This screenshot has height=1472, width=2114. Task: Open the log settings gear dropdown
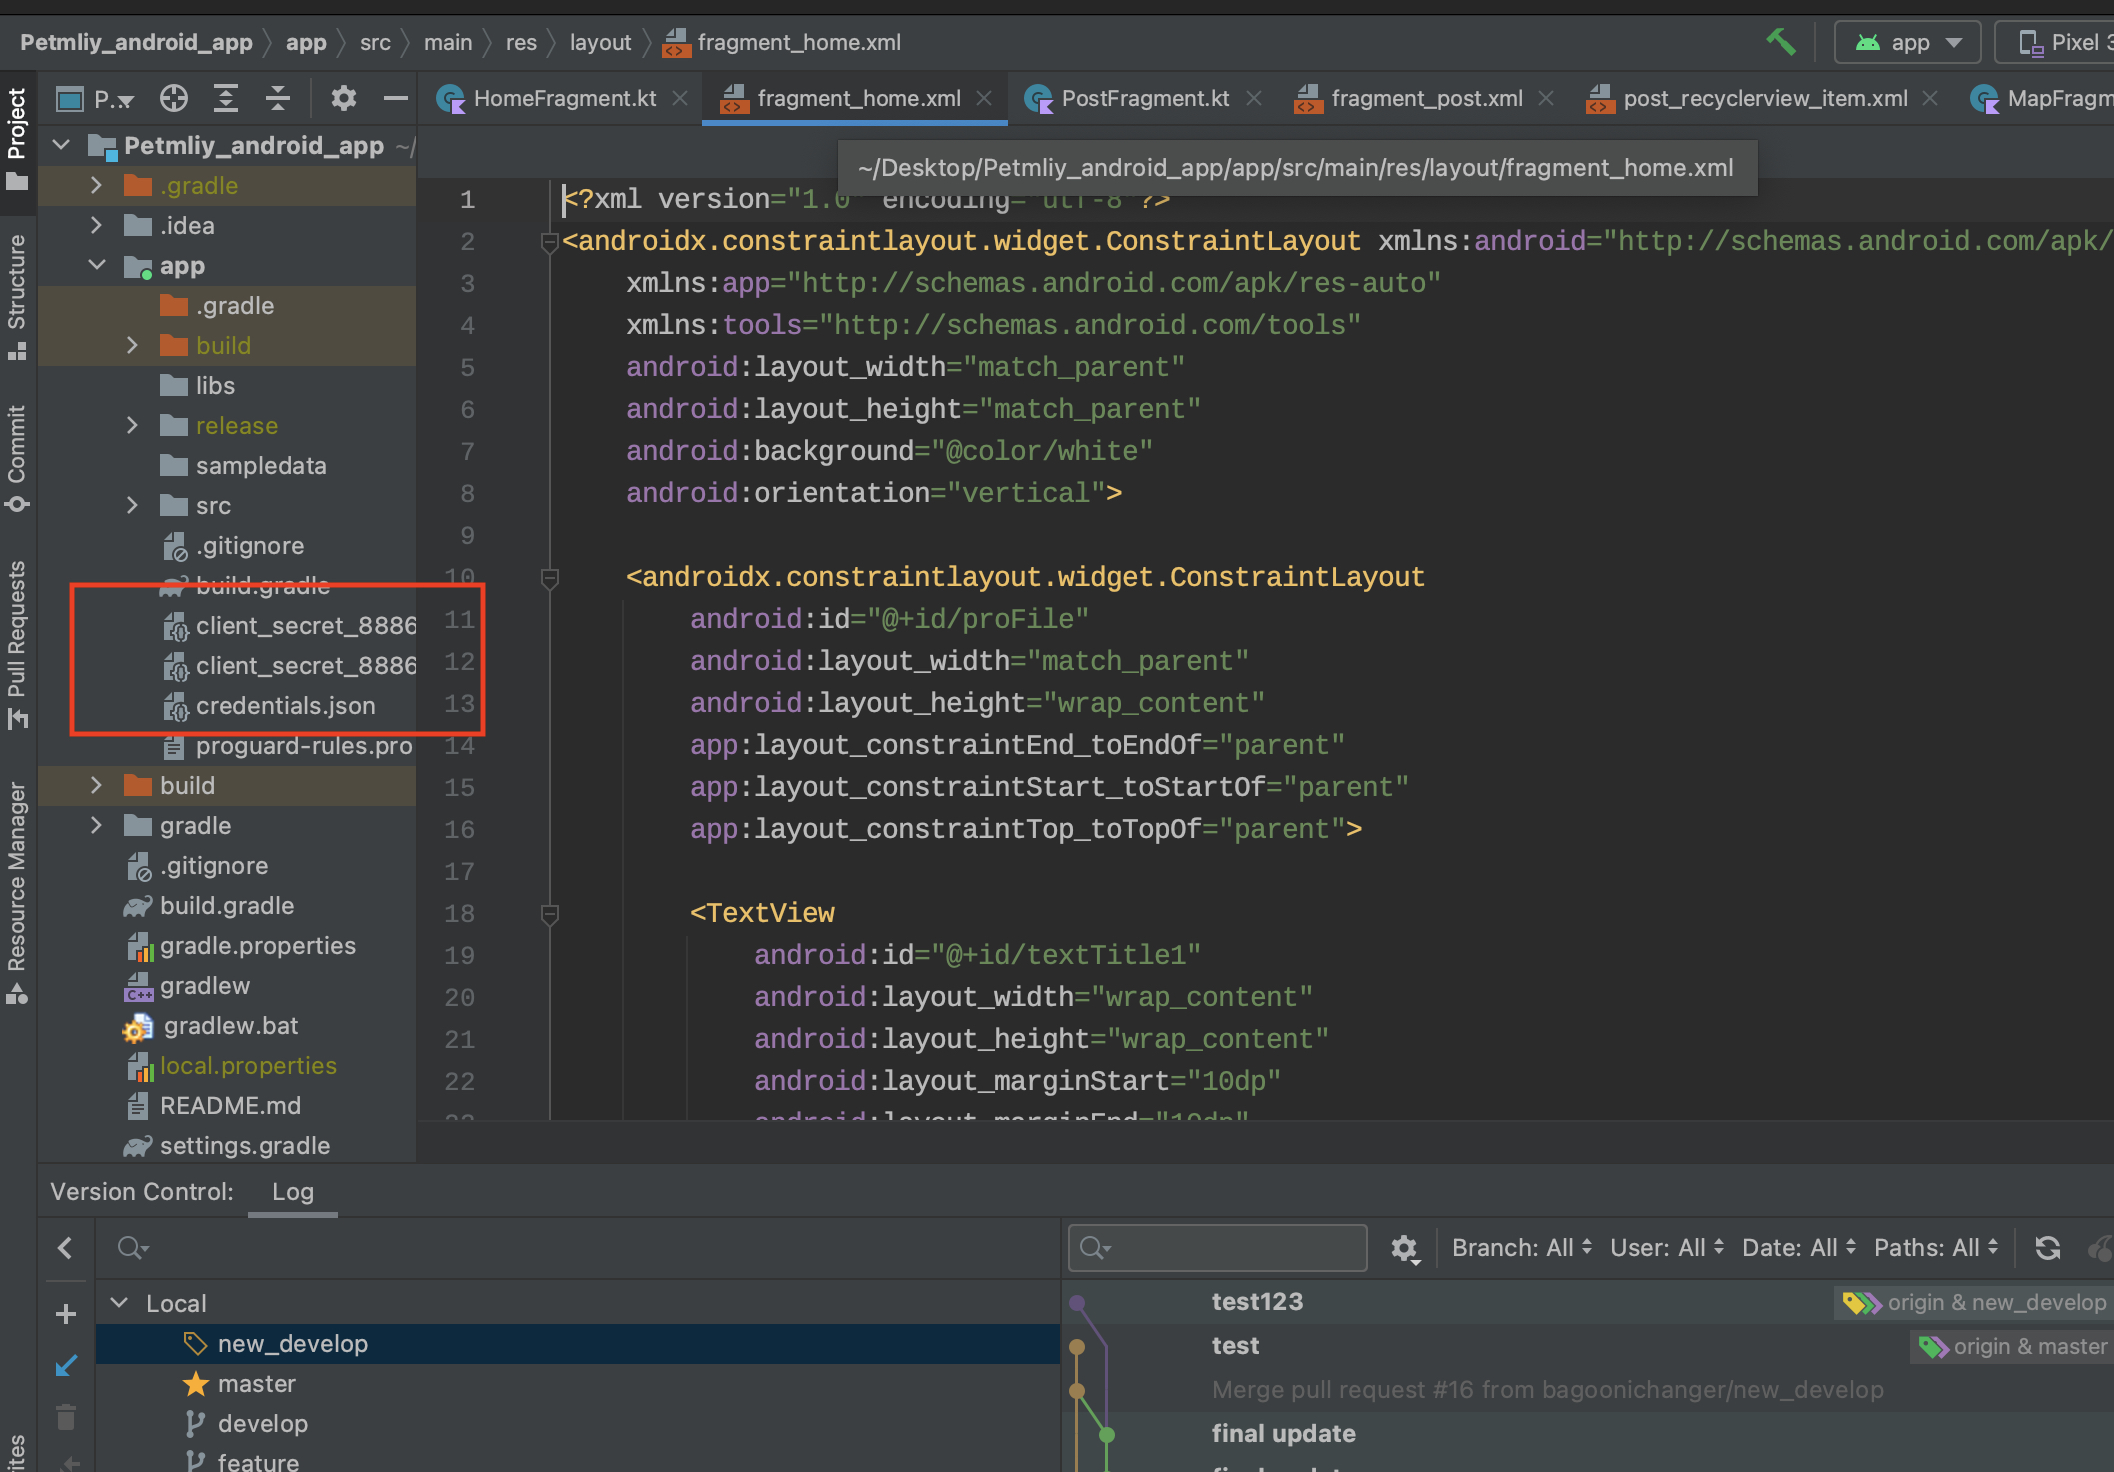pos(1405,1248)
